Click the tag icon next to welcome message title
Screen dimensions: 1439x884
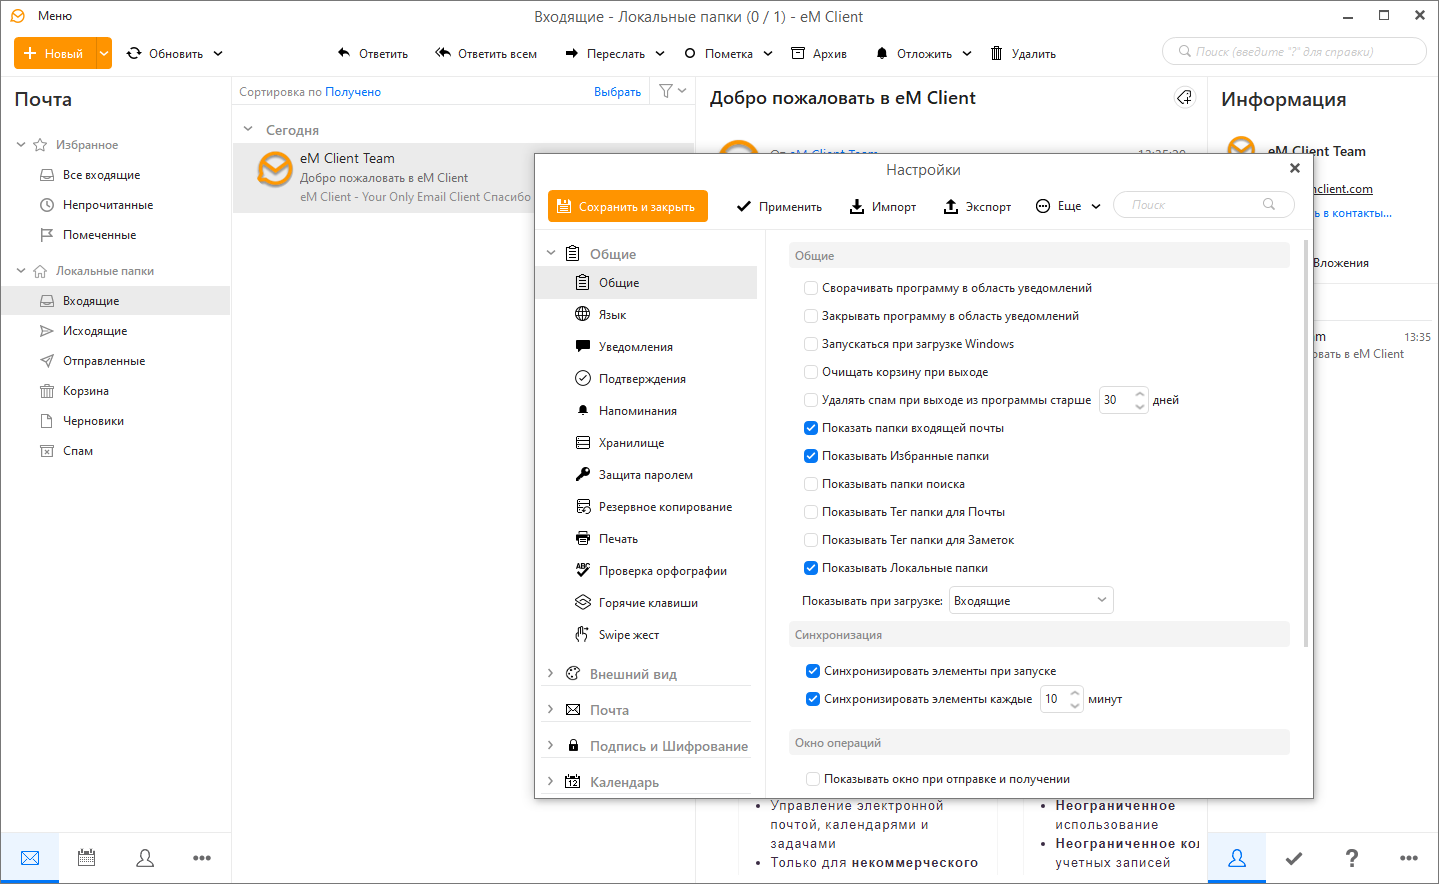point(1184,97)
